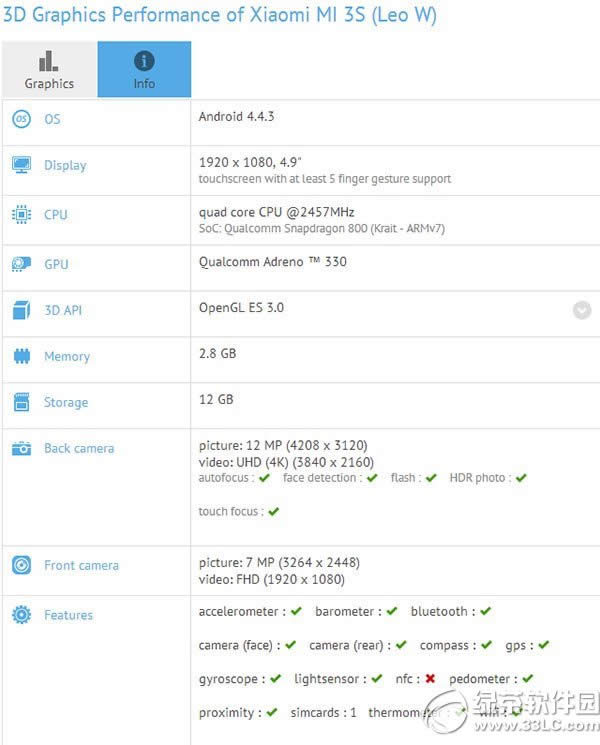Click the GPU card icon
This screenshot has height=745, width=600.
(x=21, y=265)
